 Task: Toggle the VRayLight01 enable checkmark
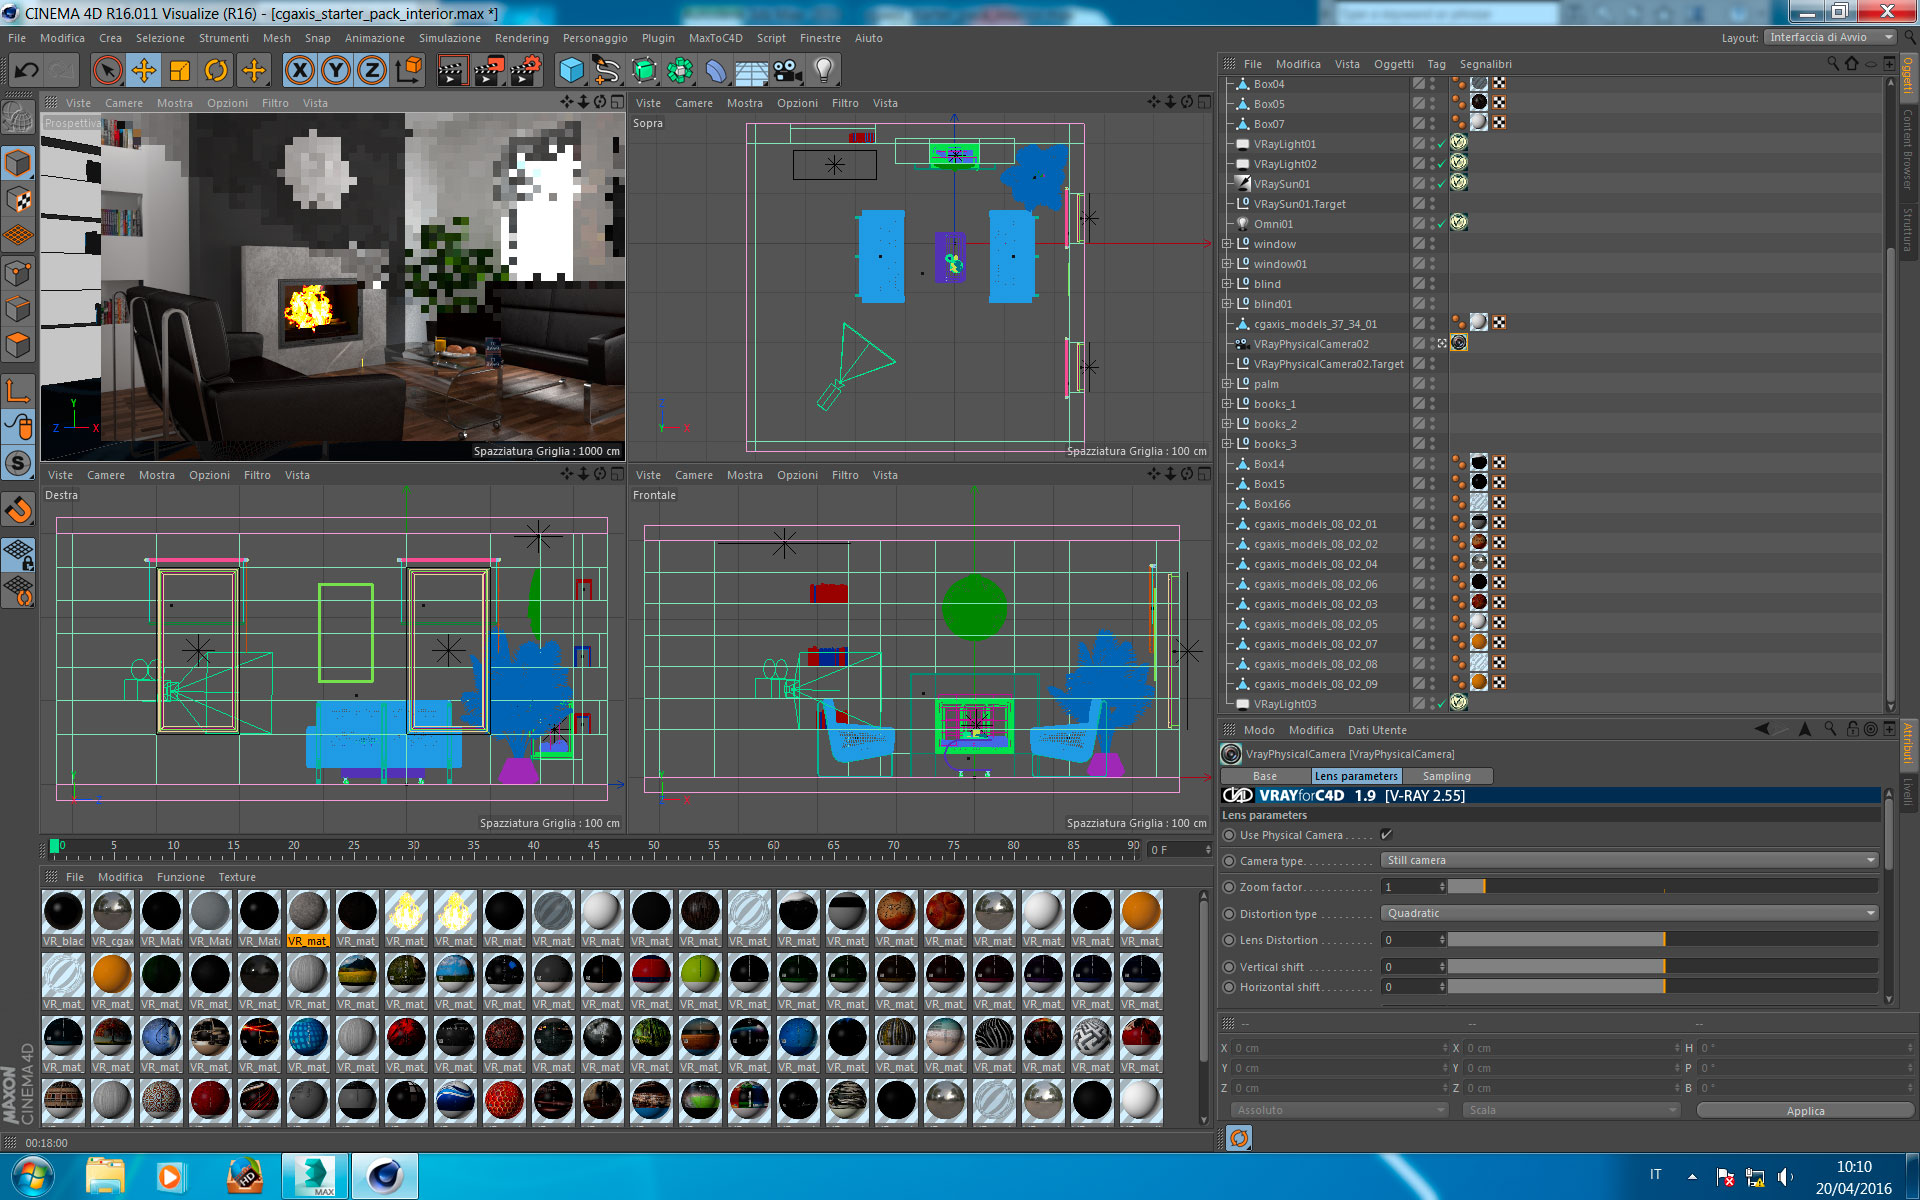(x=1440, y=145)
